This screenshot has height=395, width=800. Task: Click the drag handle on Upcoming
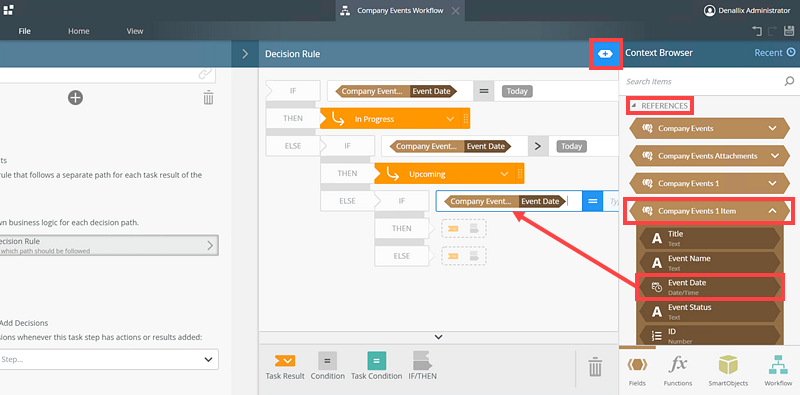coord(519,174)
